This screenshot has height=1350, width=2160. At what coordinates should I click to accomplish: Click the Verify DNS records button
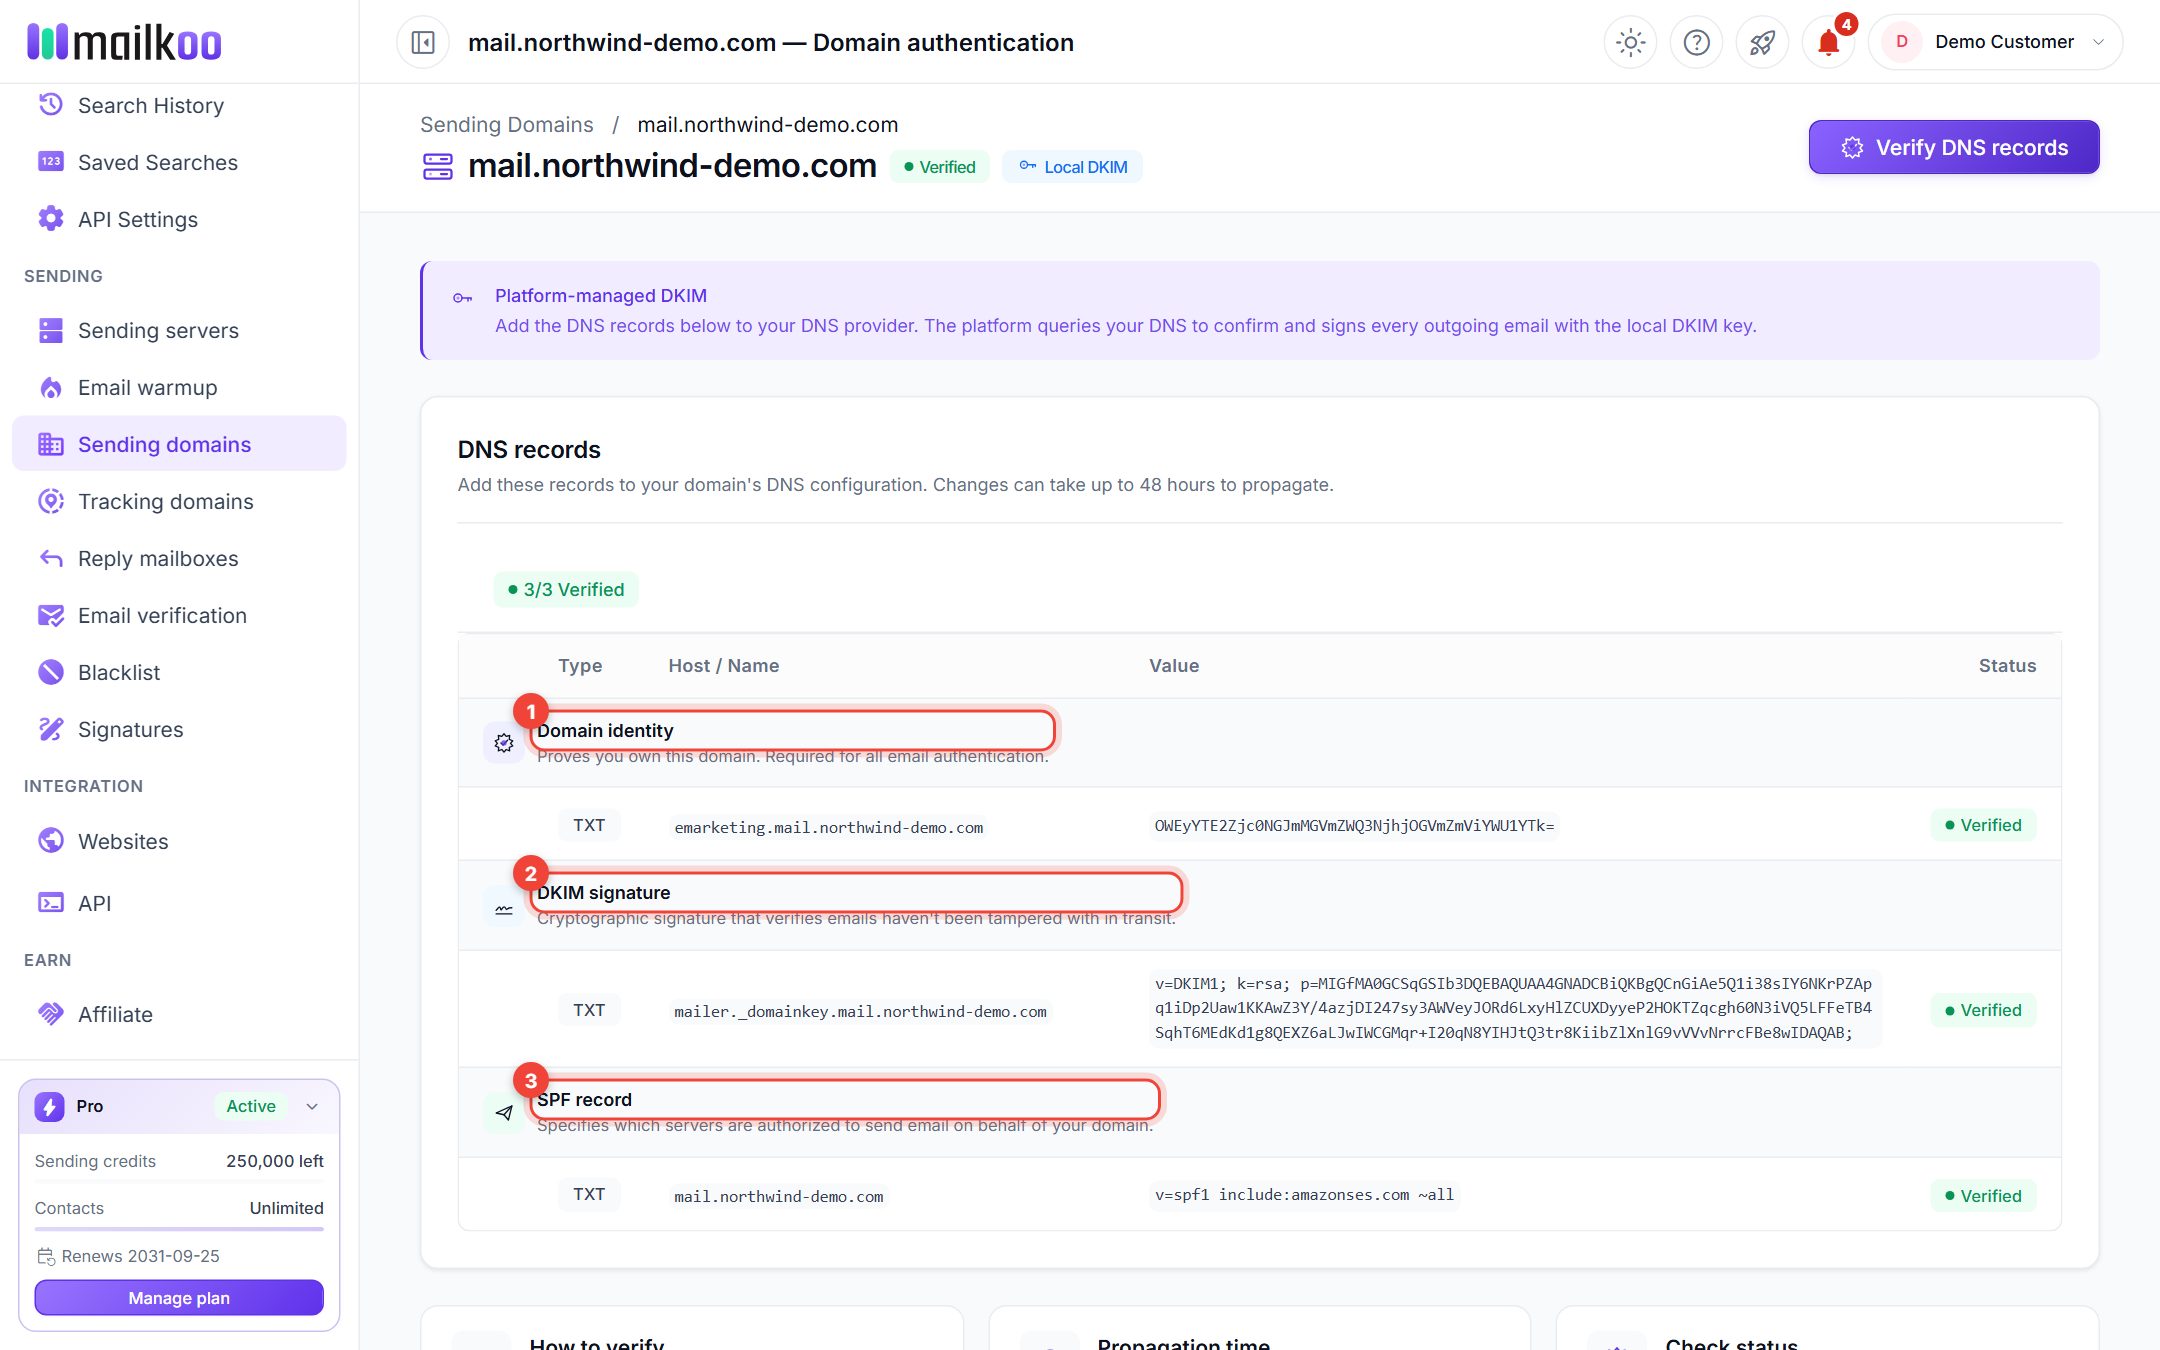pos(1953,147)
